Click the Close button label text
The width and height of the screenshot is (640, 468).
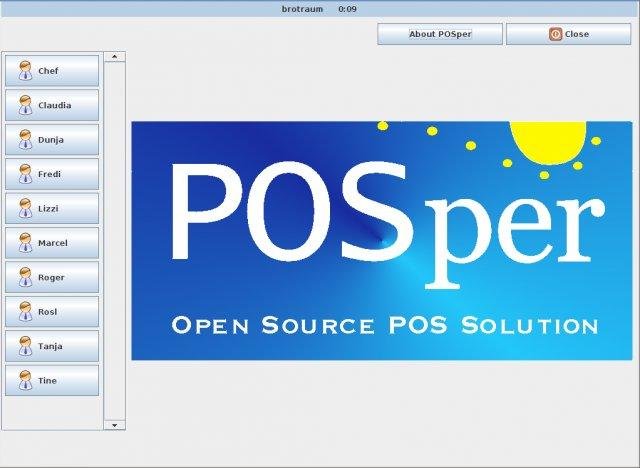pos(577,34)
